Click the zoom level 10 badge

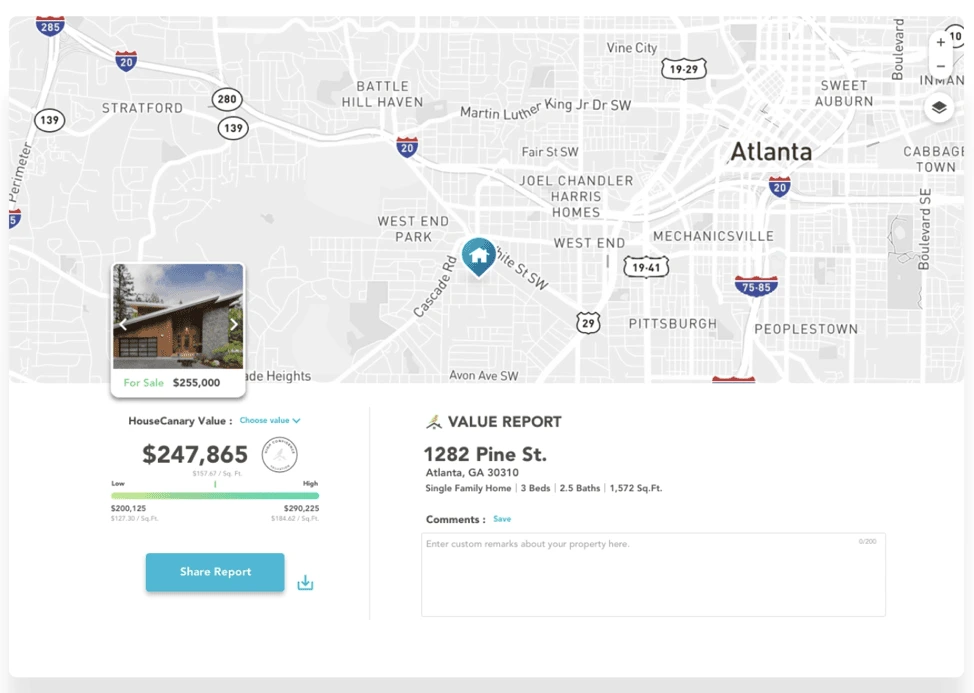958,36
